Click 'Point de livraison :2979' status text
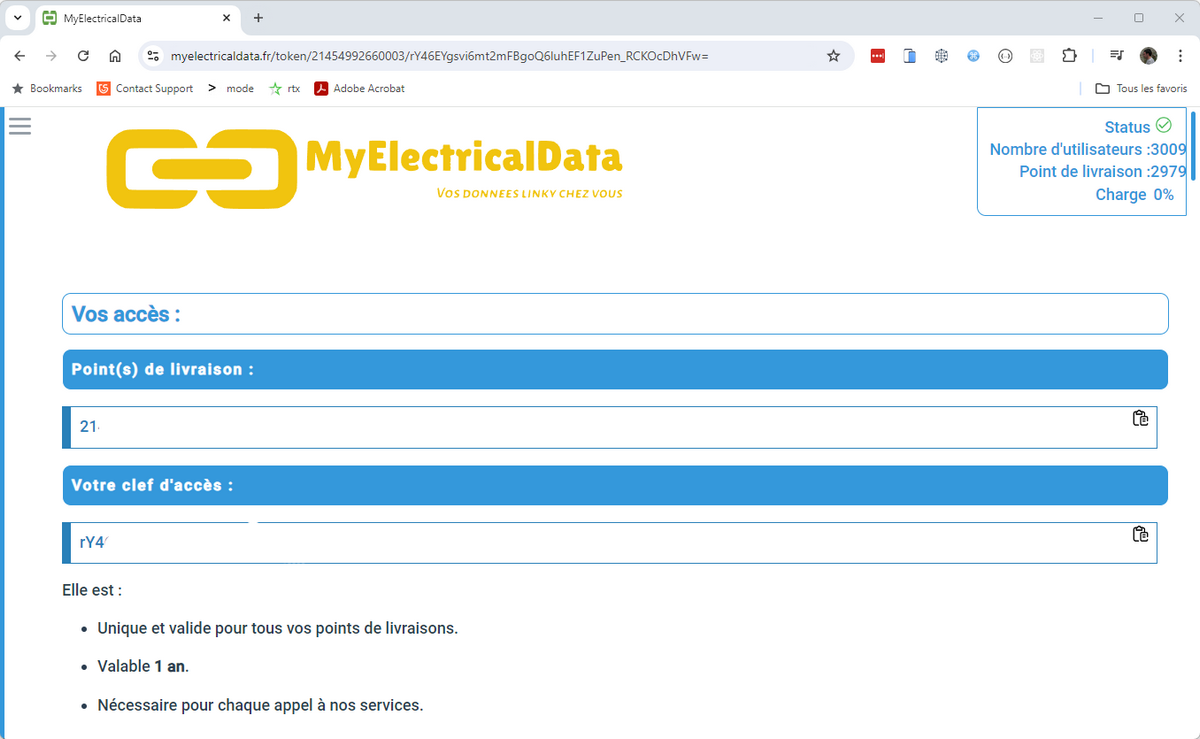 1103,172
